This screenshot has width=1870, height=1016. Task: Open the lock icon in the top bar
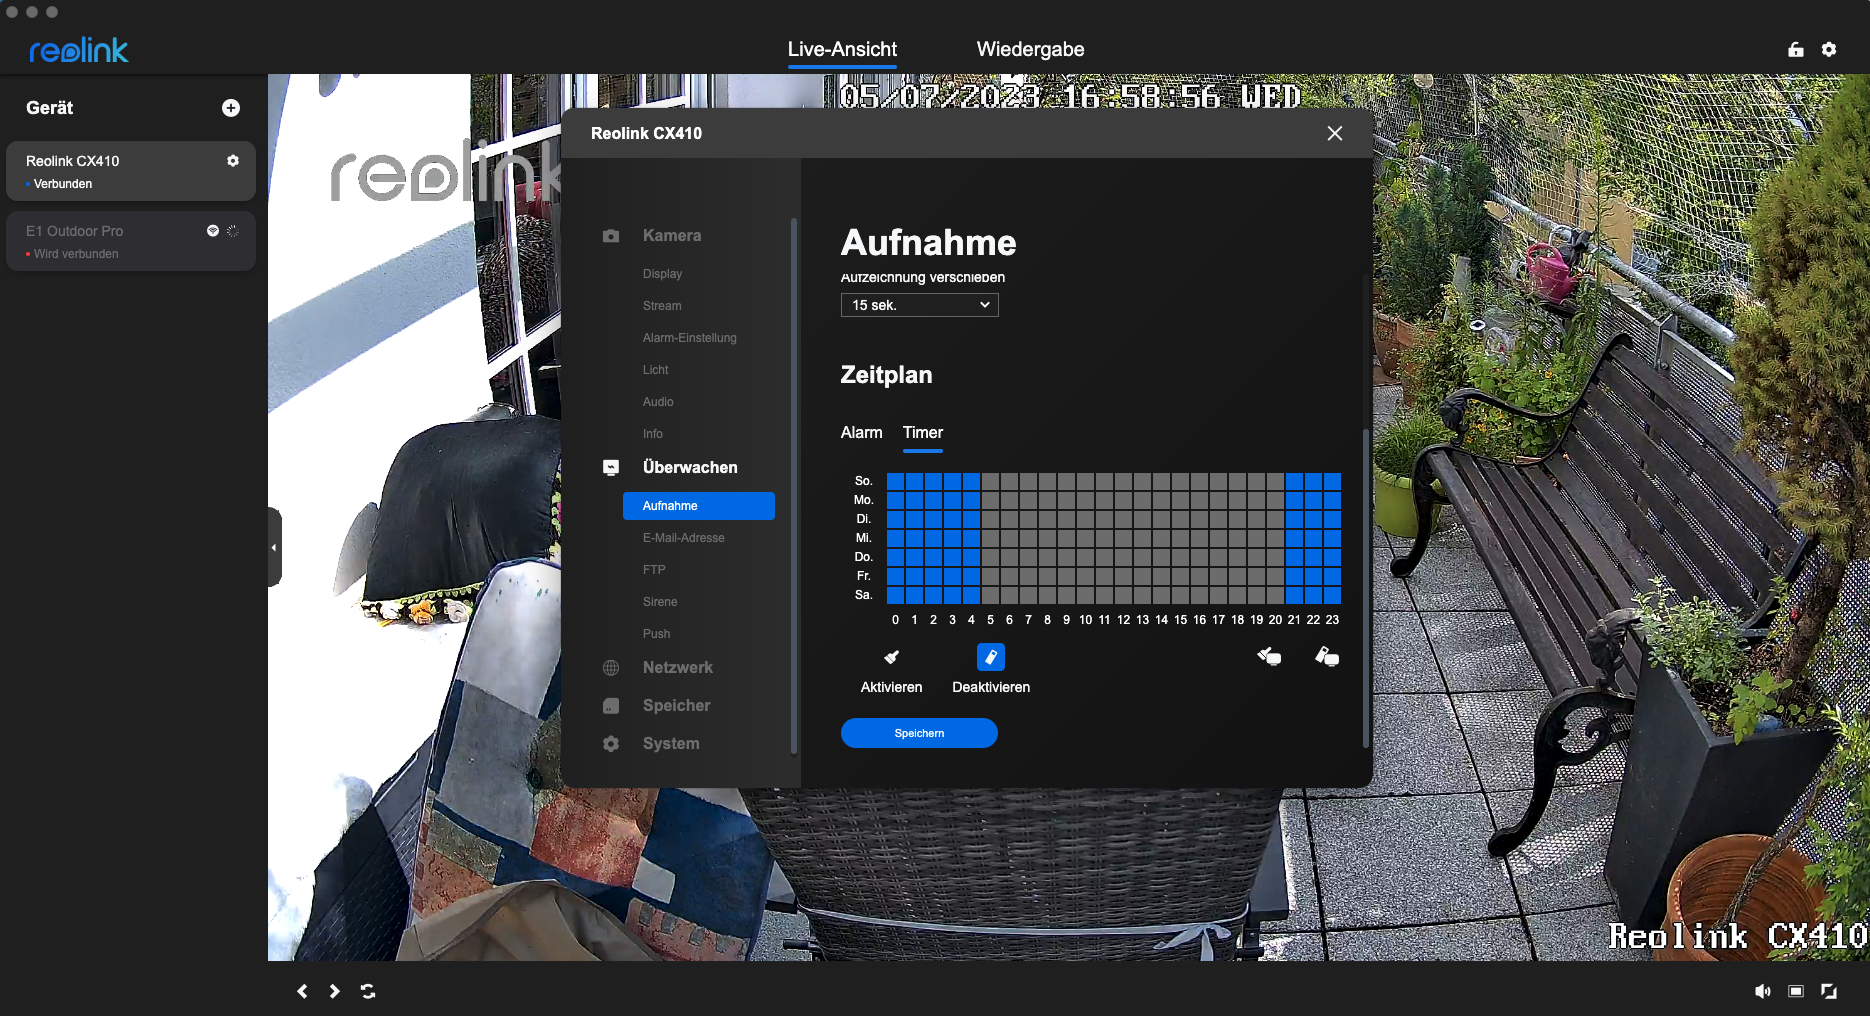coord(1796,50)
